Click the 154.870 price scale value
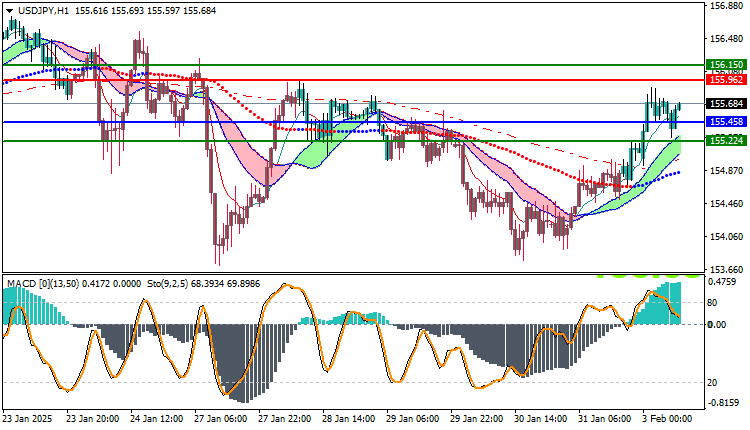 pyautogui.click(x=727, y=171)
